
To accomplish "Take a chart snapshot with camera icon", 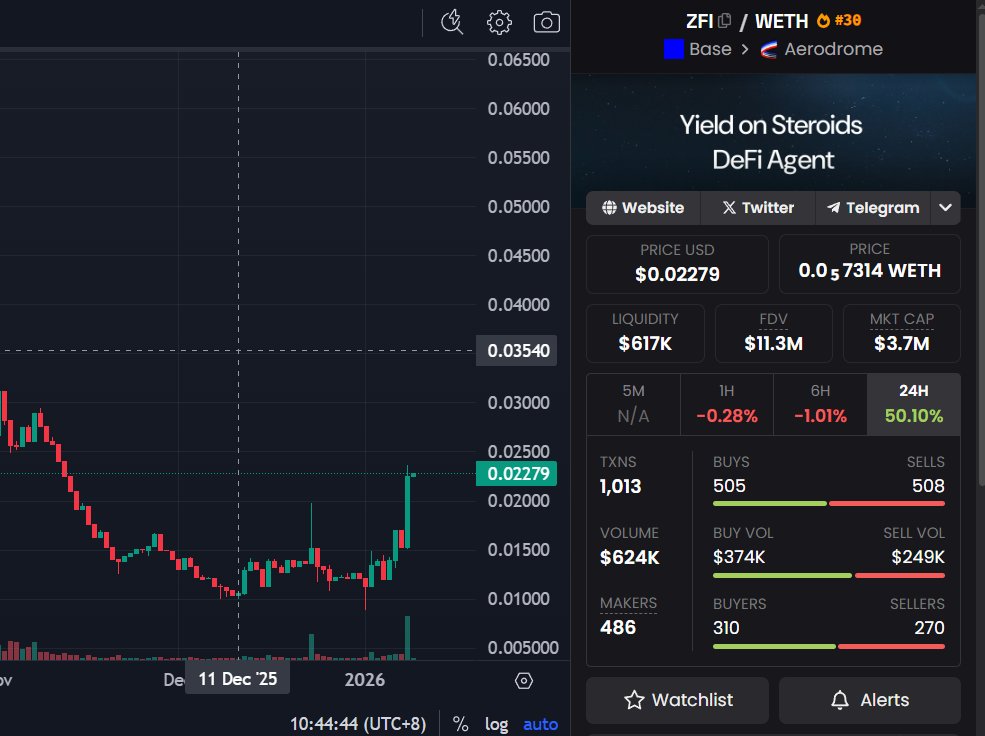I will (x=547, y=23).
